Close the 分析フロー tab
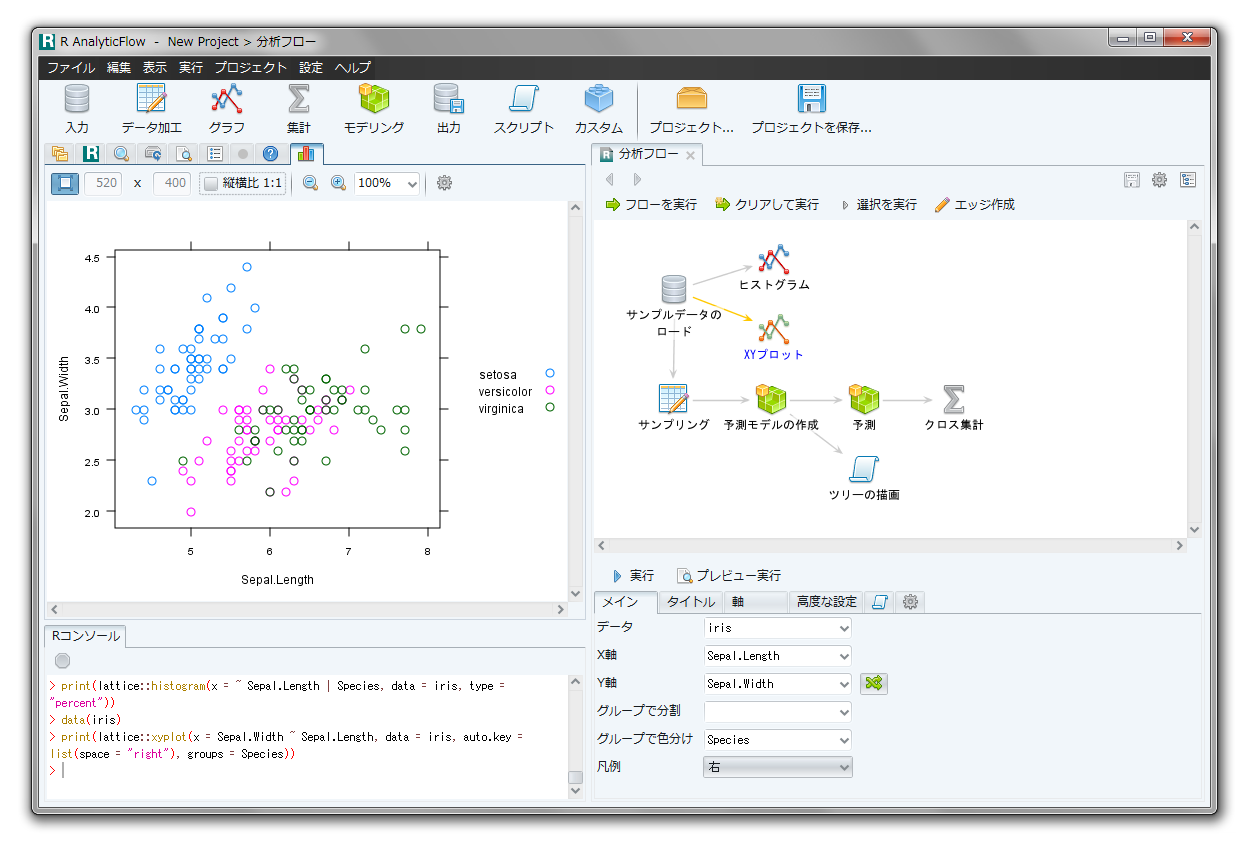1255x843 pixels. pyautogui.click(x=690, y=155)
